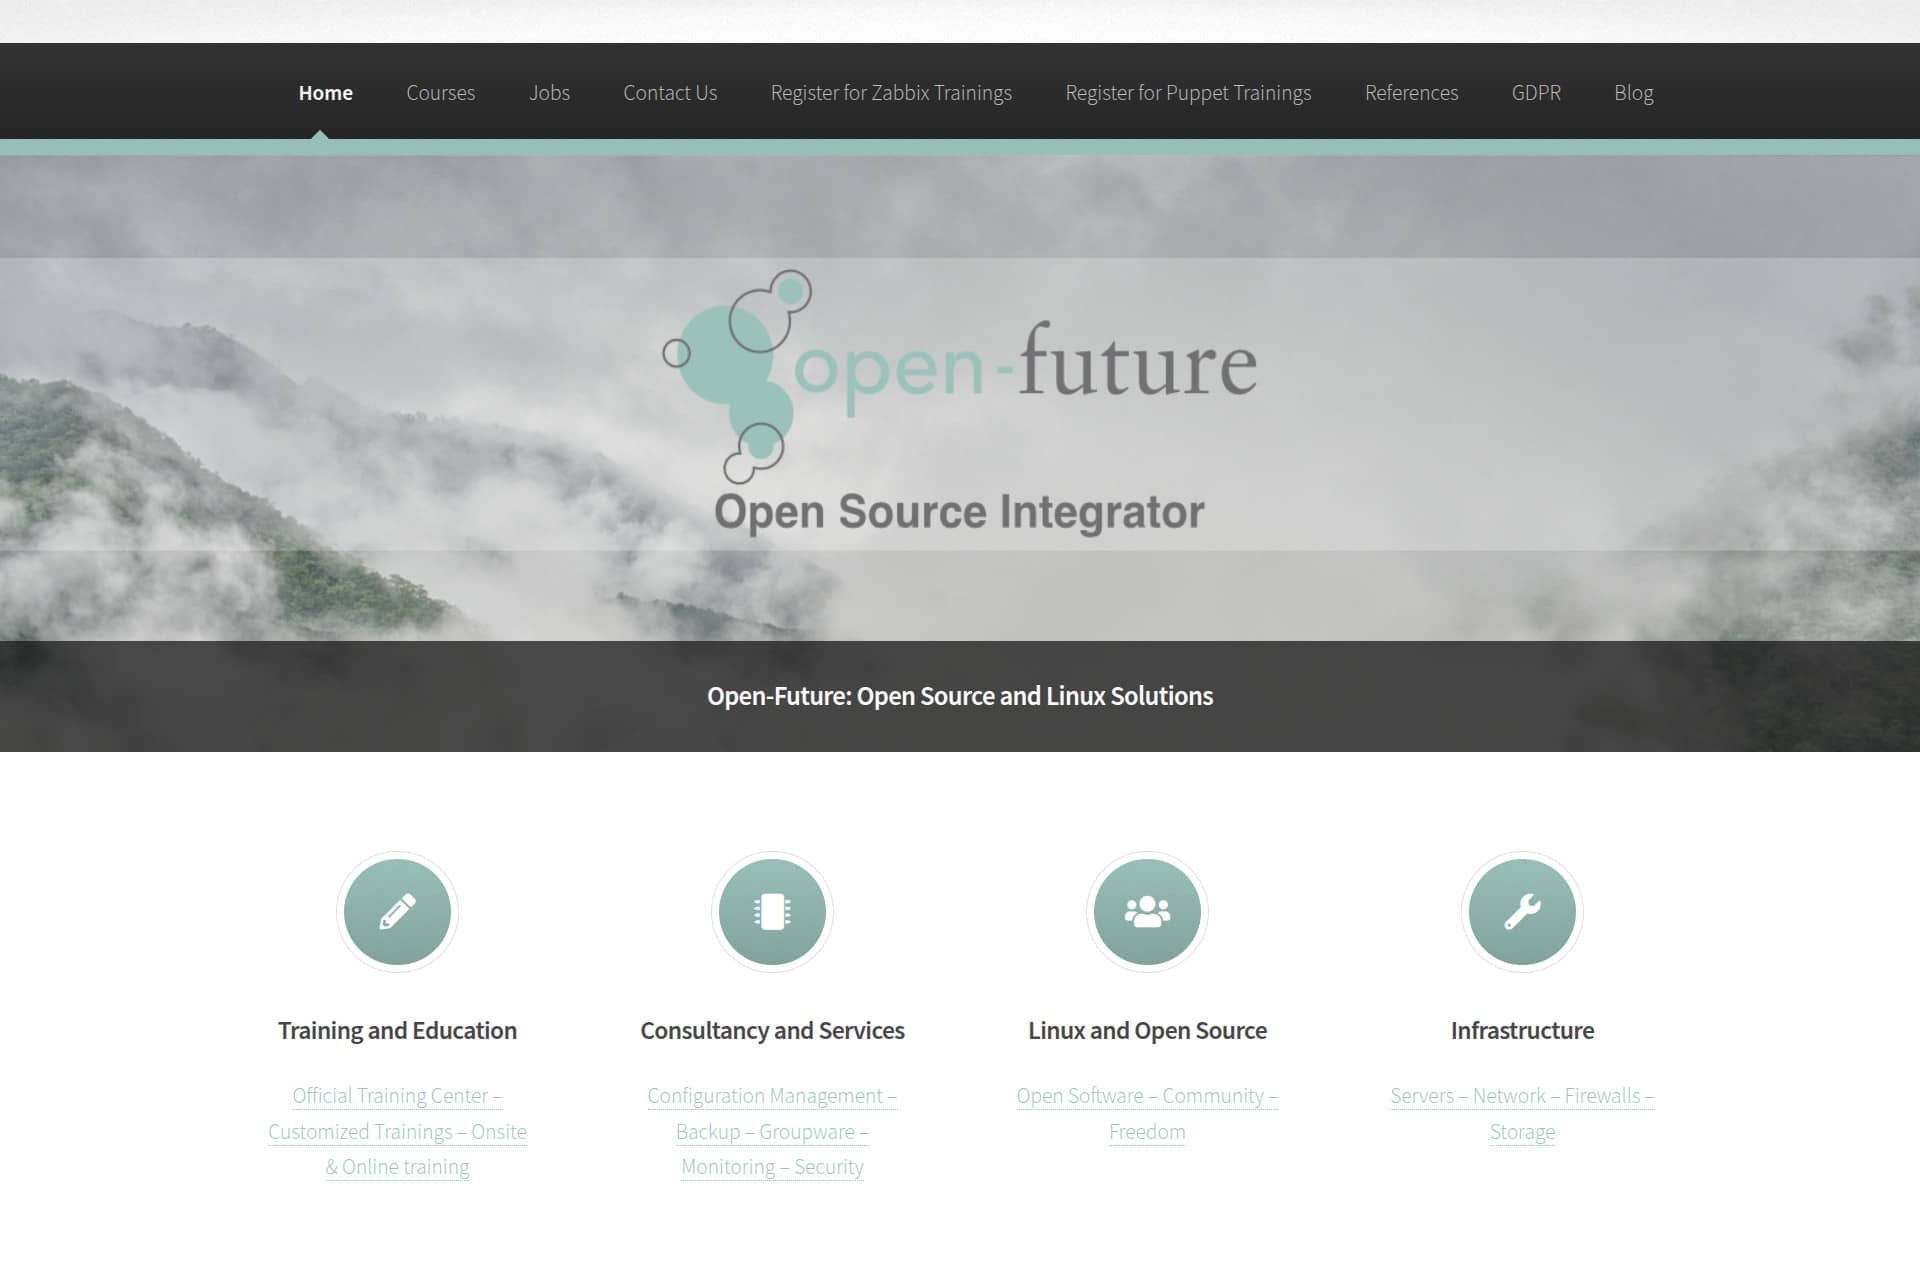Navigate to the References page

pos(1411,93)
